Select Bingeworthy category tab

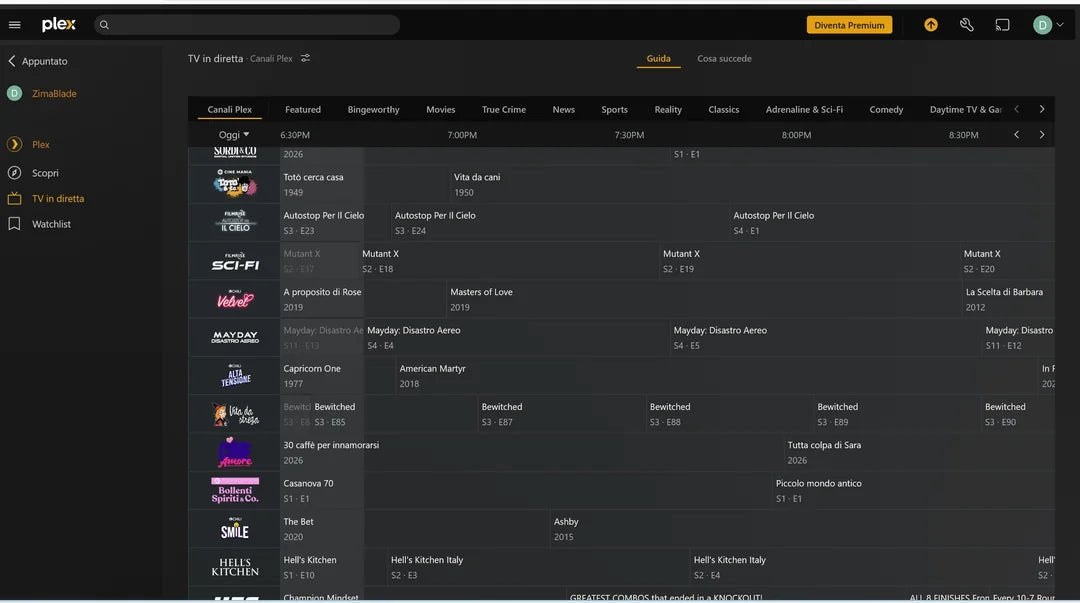pyautogui.click(x=373, y=110)
